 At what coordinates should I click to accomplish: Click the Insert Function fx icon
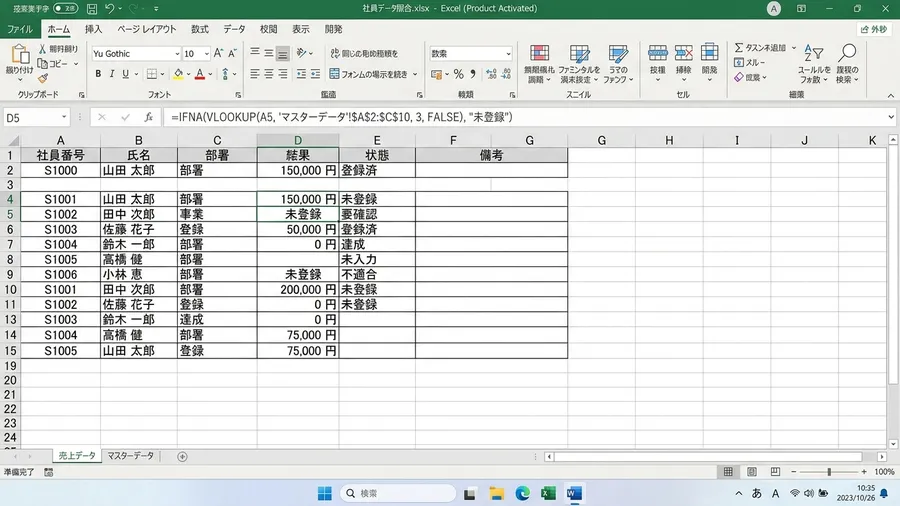pyautogui.click(x=149, y=117)
